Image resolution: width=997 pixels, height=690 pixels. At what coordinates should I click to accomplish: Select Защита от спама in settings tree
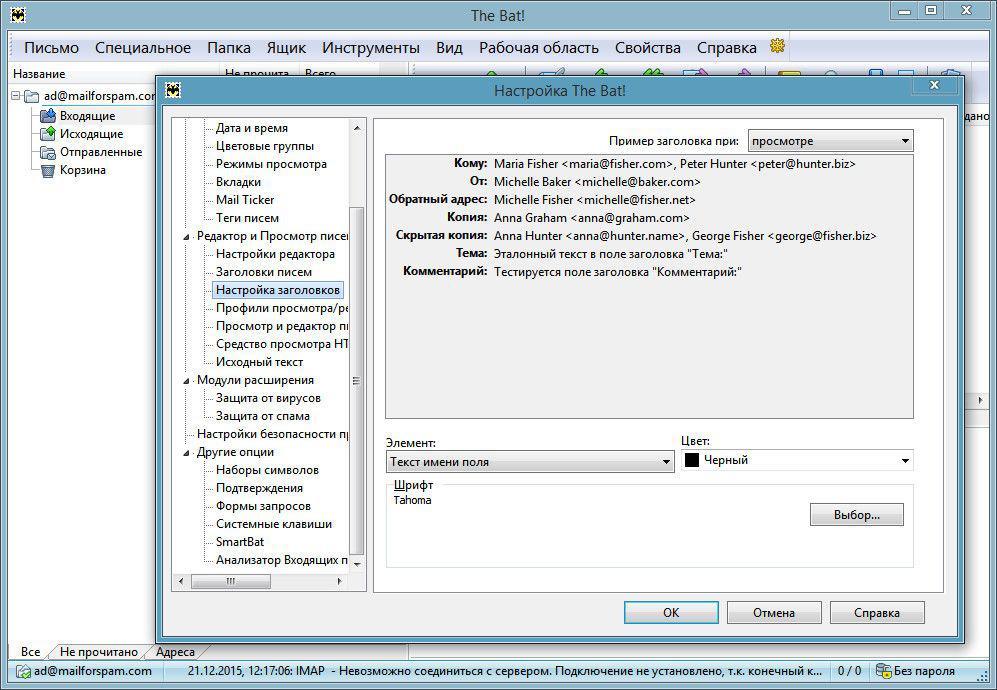(263, 416)
